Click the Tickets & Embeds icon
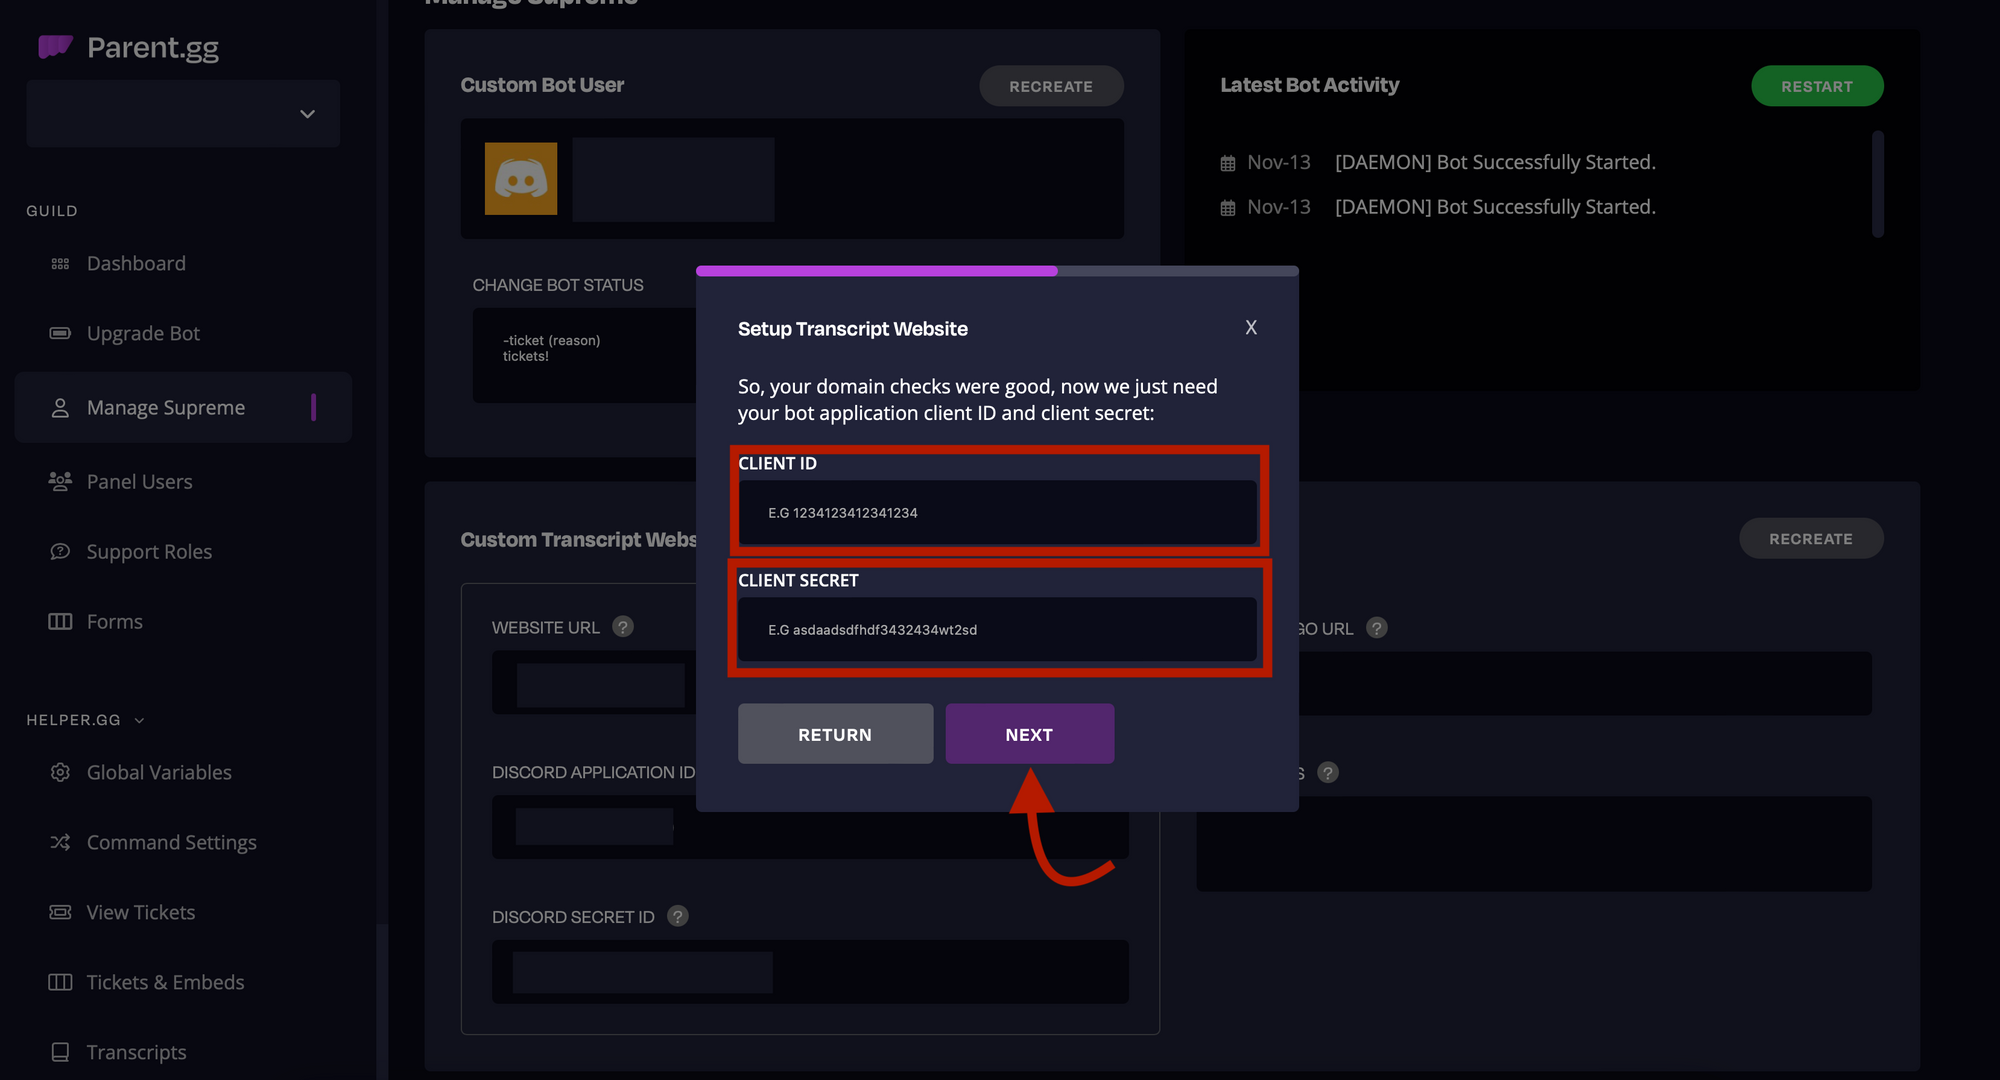Screen dimensions: 2000x1080 pyautogui.click(x=60, y=982)
